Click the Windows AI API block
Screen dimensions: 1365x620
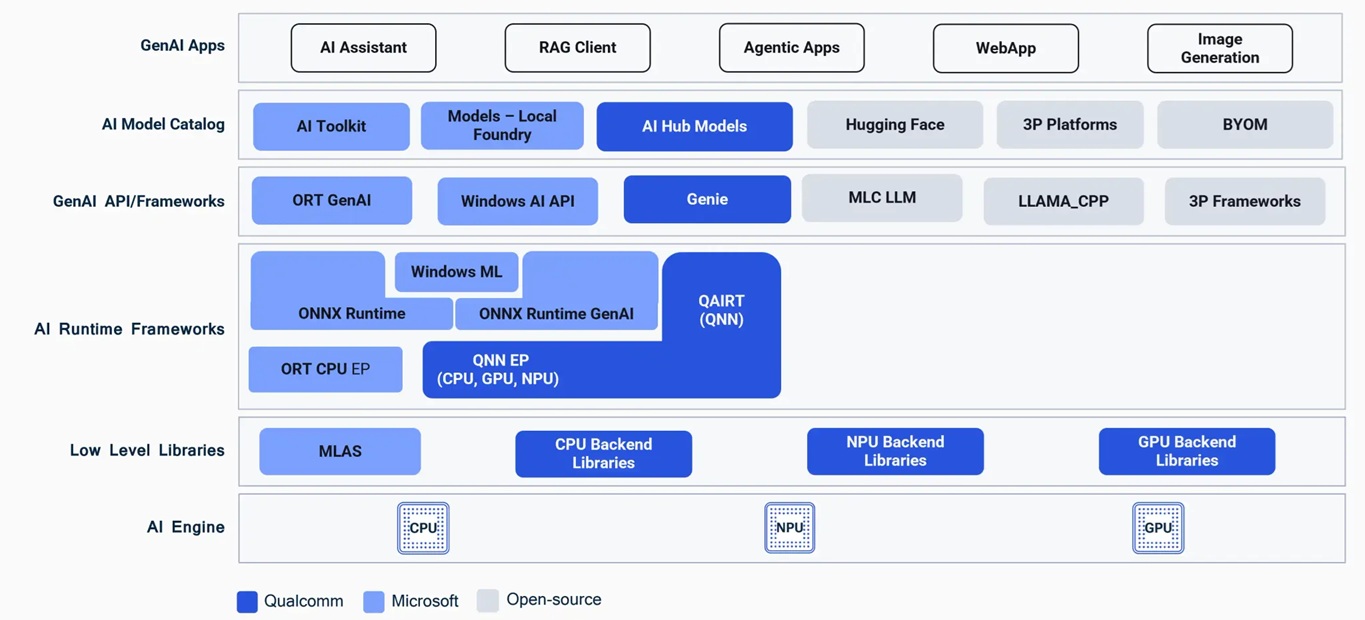tap(518, 201)
